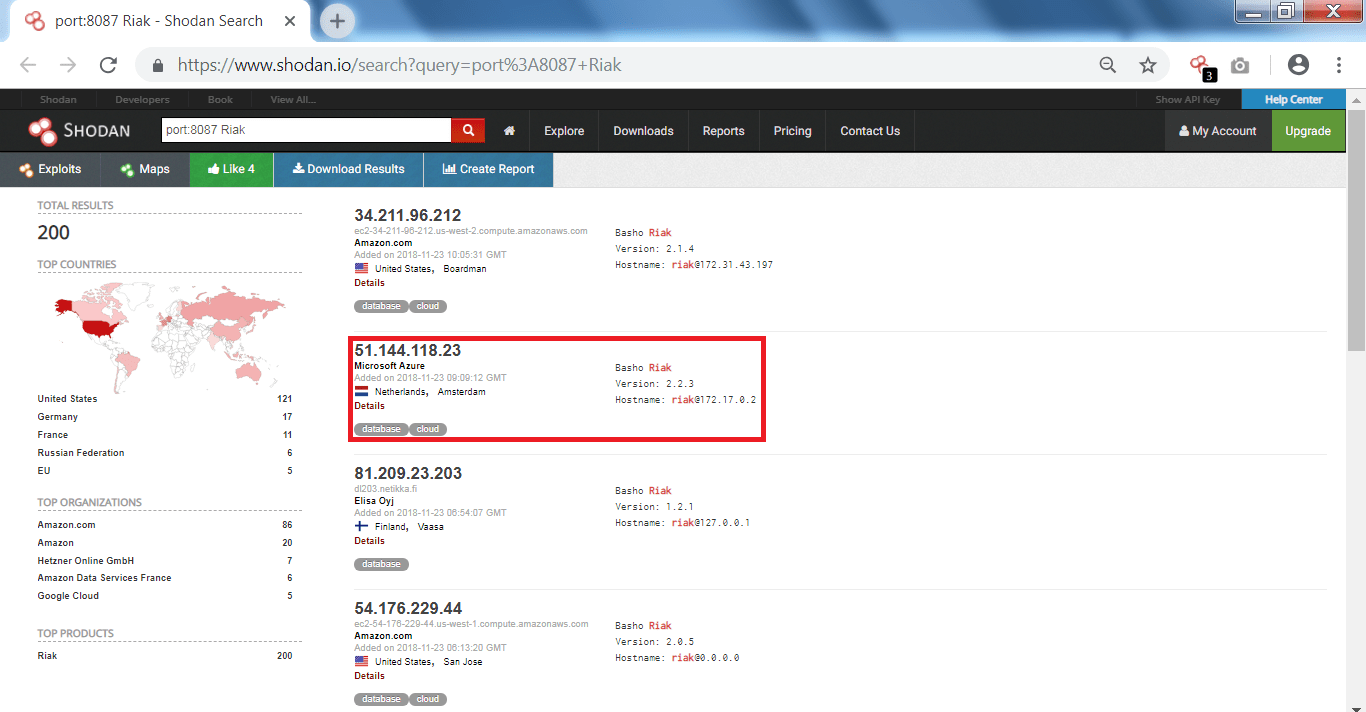Click the browser back arrow

(x=28, y=65)
